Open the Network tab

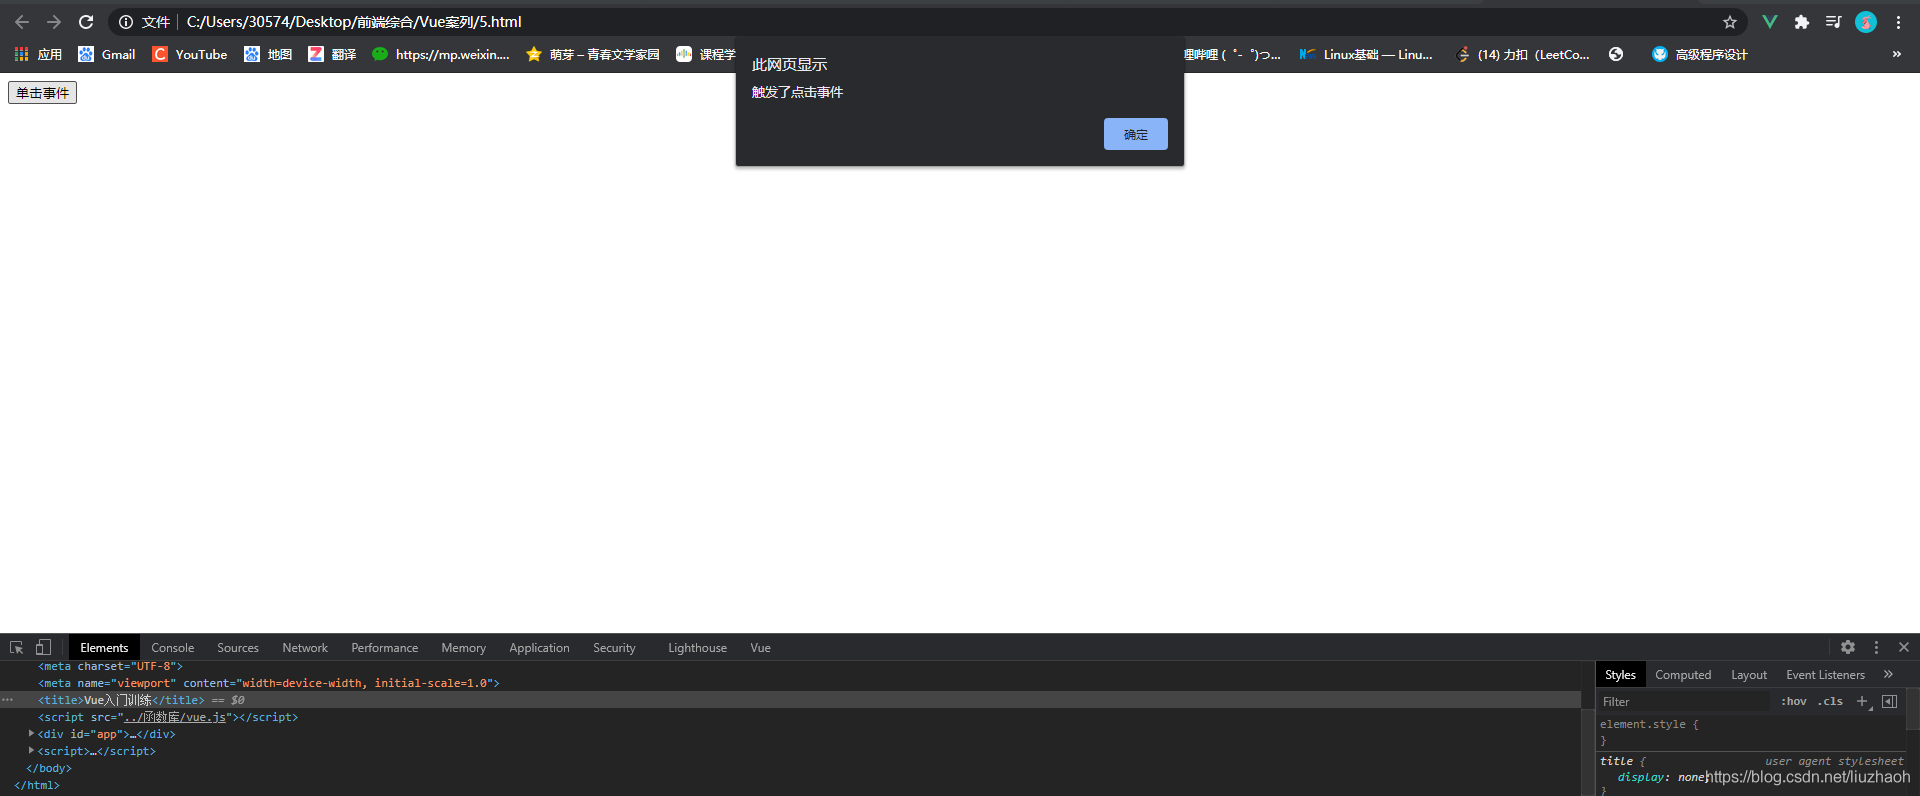(305, 647)
